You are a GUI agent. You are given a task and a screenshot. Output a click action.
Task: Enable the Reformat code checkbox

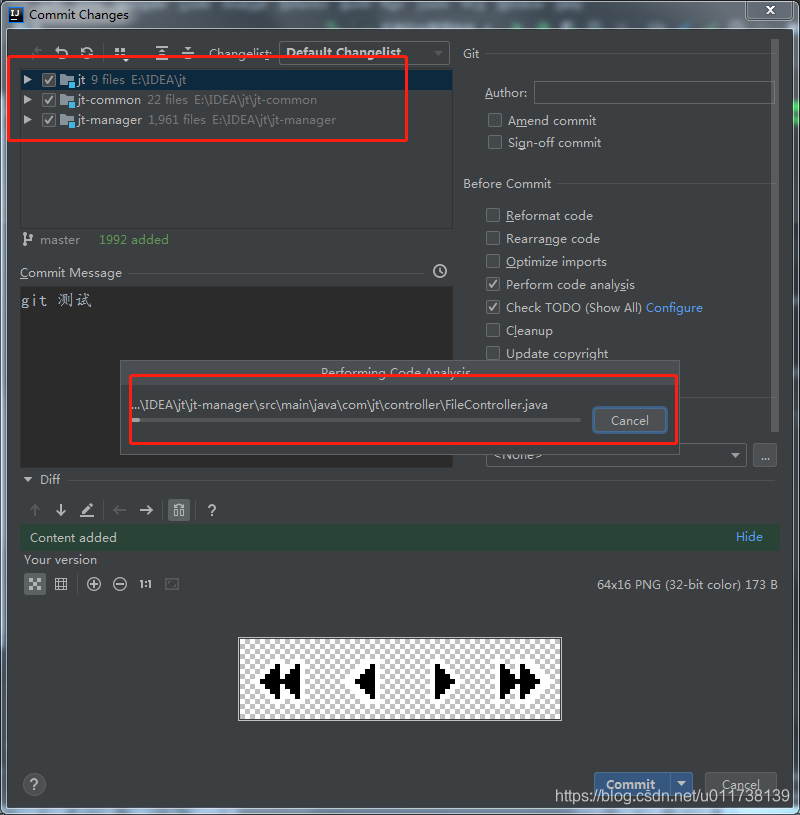[494, 215]
